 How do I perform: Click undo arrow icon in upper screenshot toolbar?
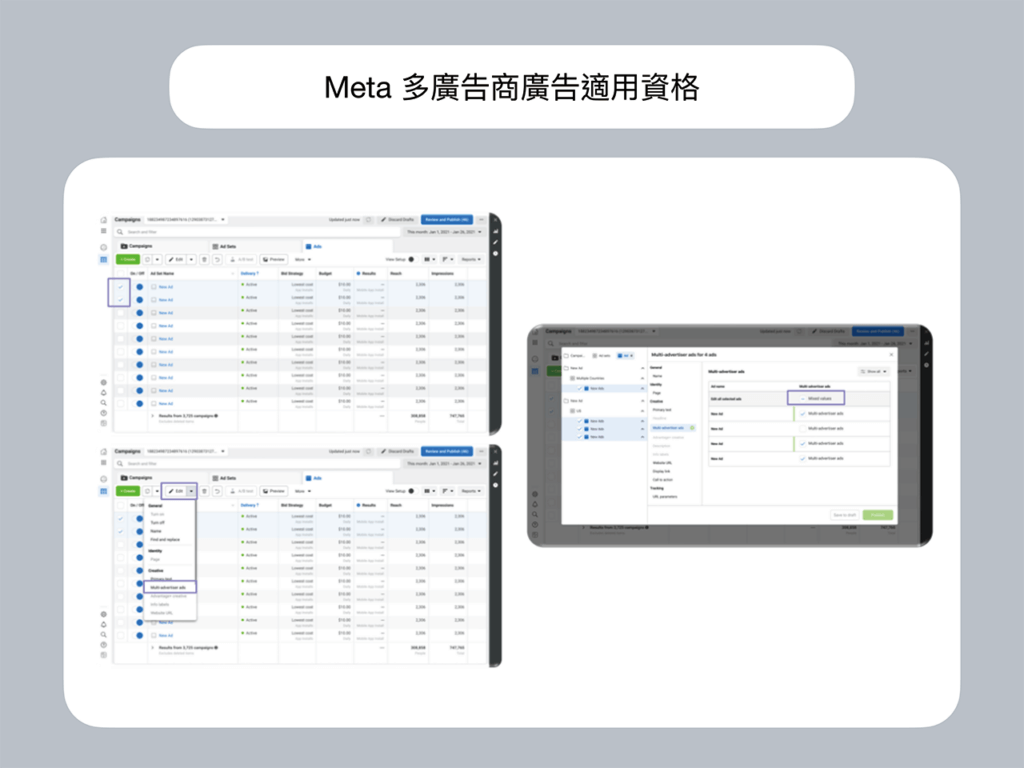coord(217,259)
